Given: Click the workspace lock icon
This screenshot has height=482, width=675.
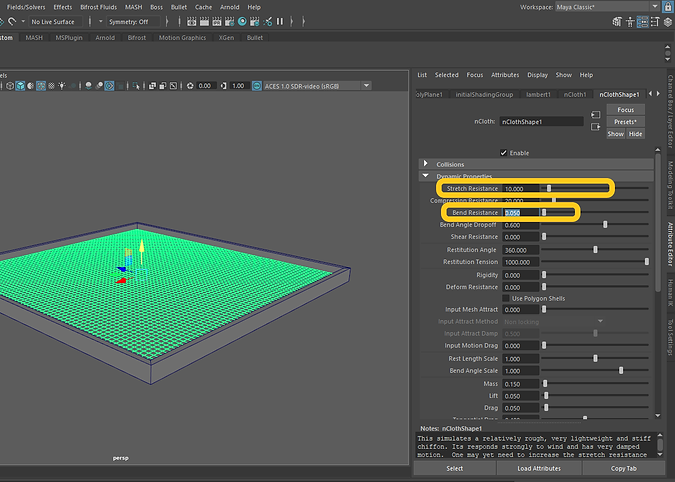Looking at the screenshot, I should point(668,6).
